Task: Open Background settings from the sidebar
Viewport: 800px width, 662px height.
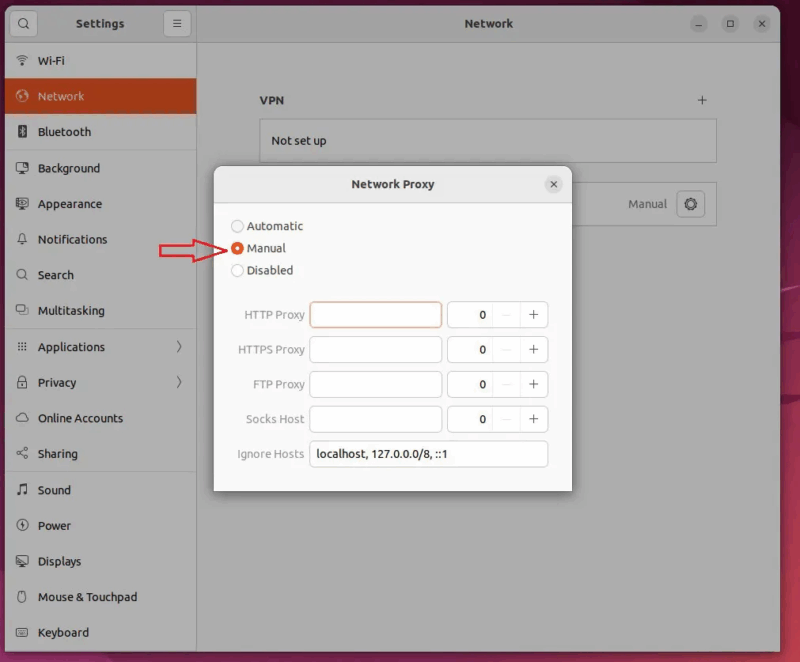Action: pos(21,168)
